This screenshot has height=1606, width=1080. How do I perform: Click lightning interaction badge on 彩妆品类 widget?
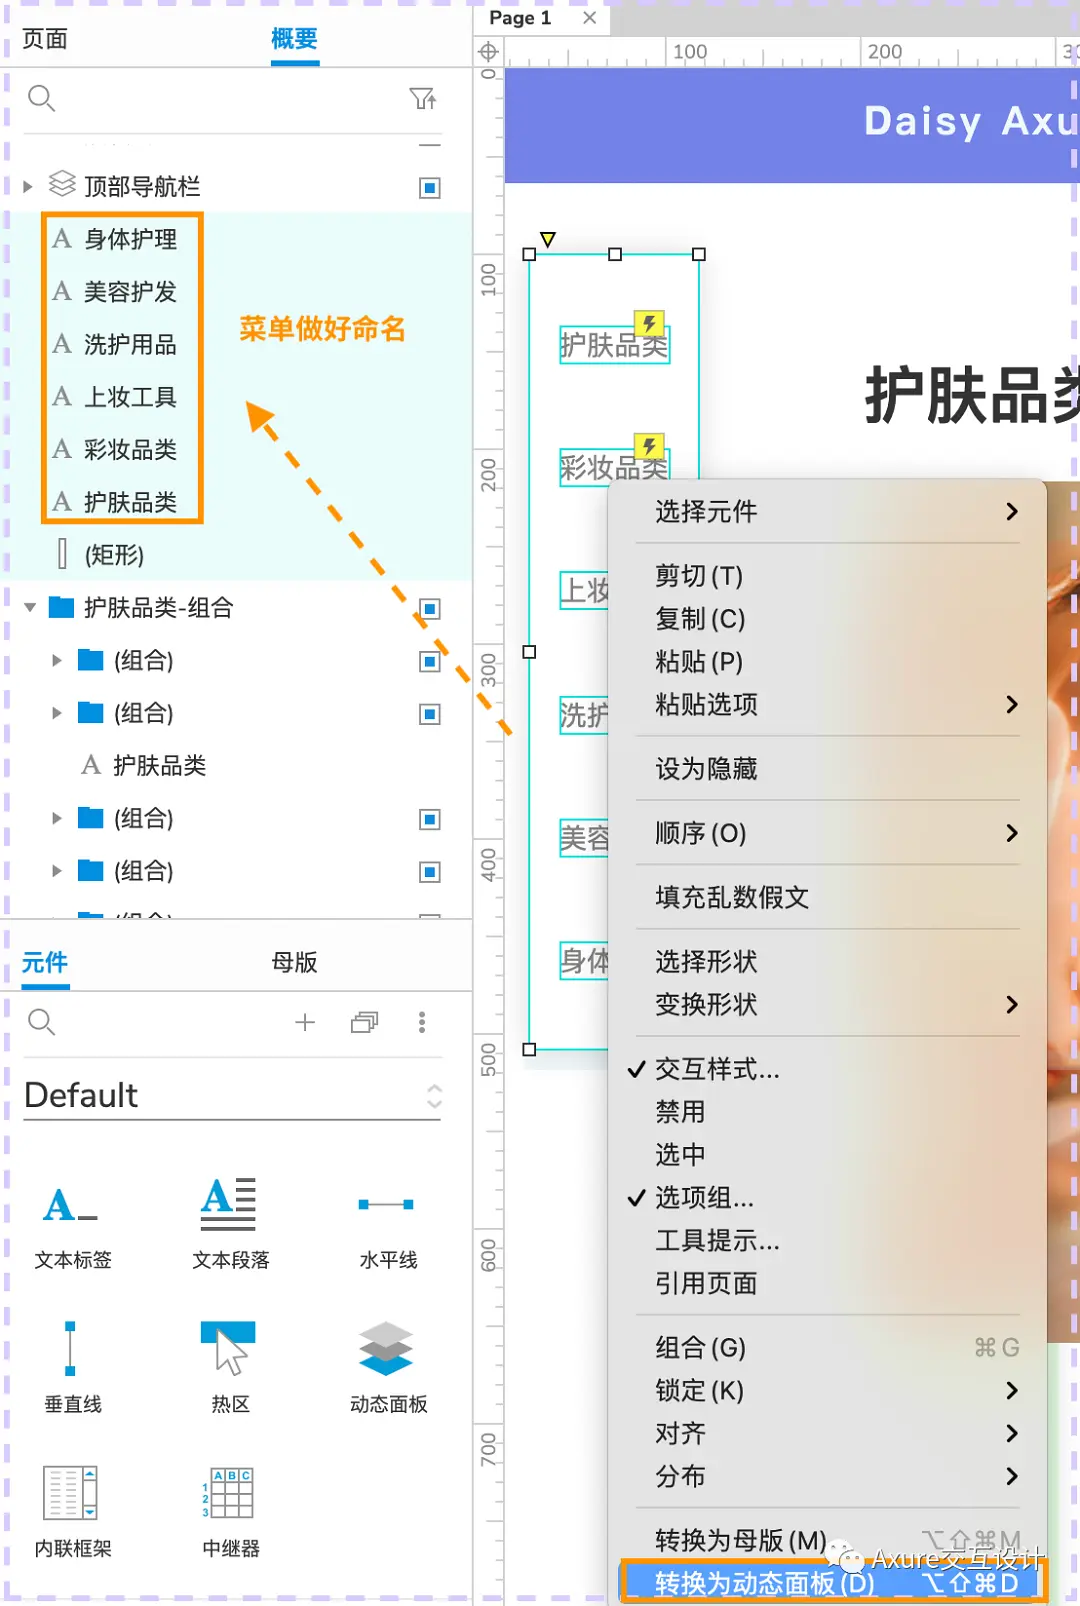tap(650, 446)
